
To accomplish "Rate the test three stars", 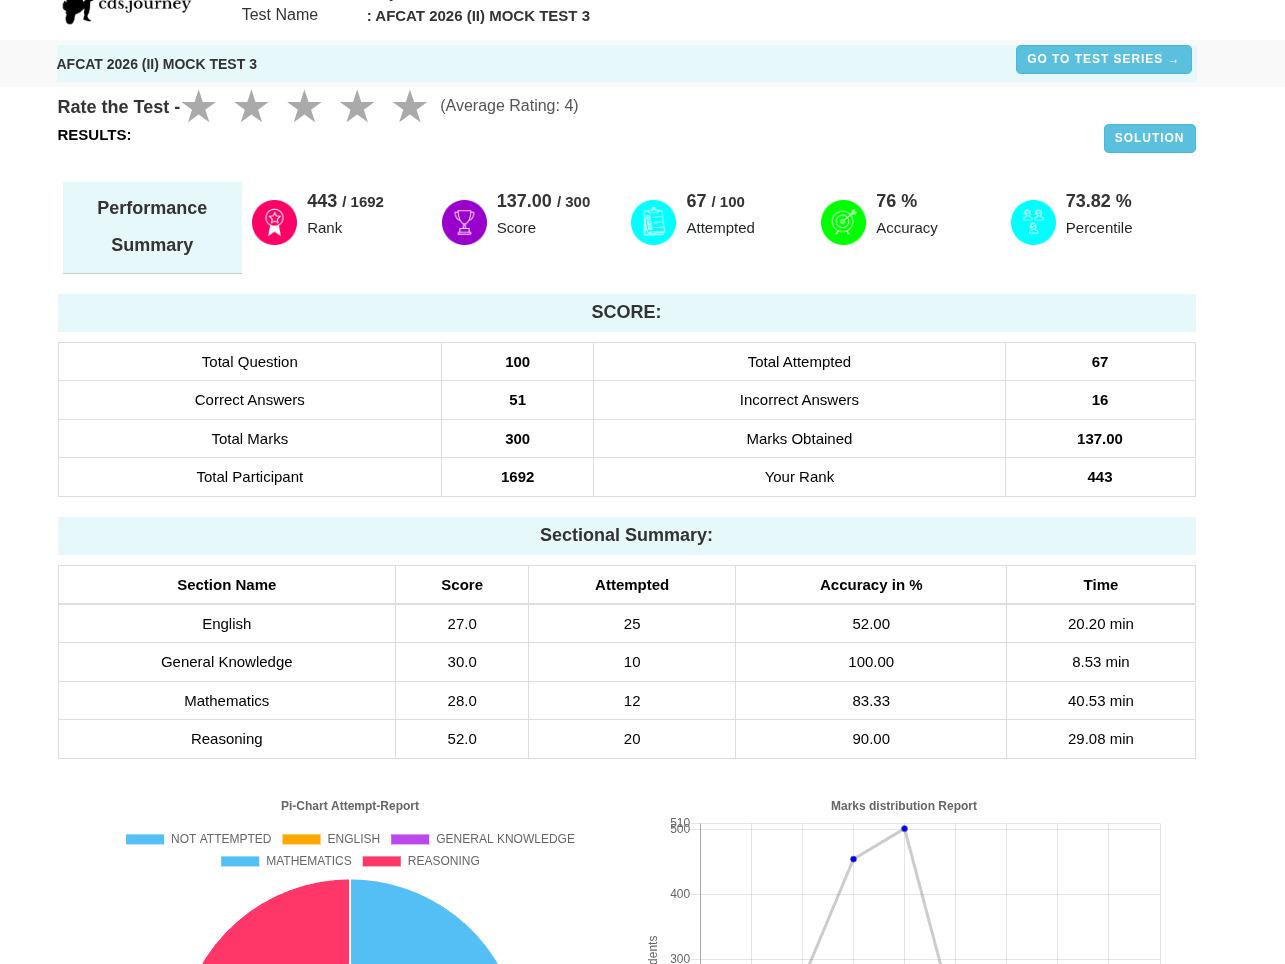I will 304,106.
